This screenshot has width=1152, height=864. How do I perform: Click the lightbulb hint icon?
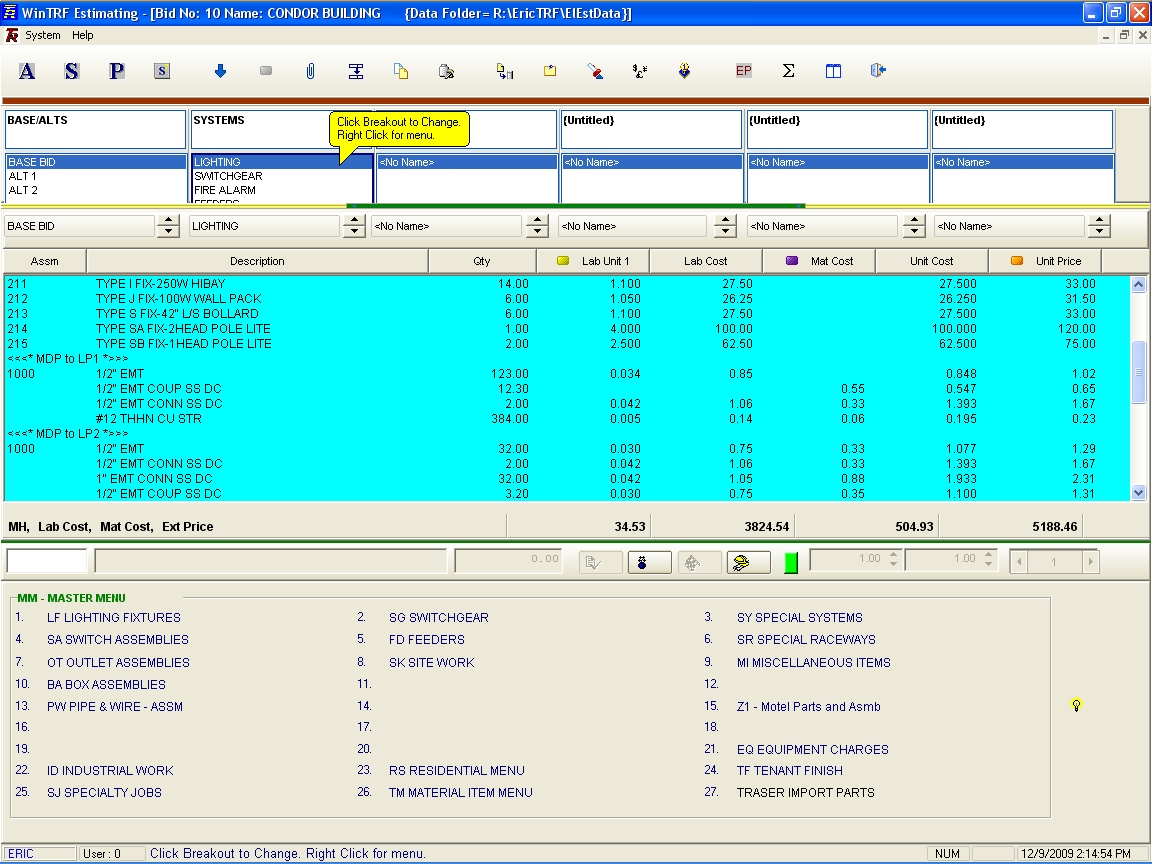pyautogui.click(x=1076, y=705)
